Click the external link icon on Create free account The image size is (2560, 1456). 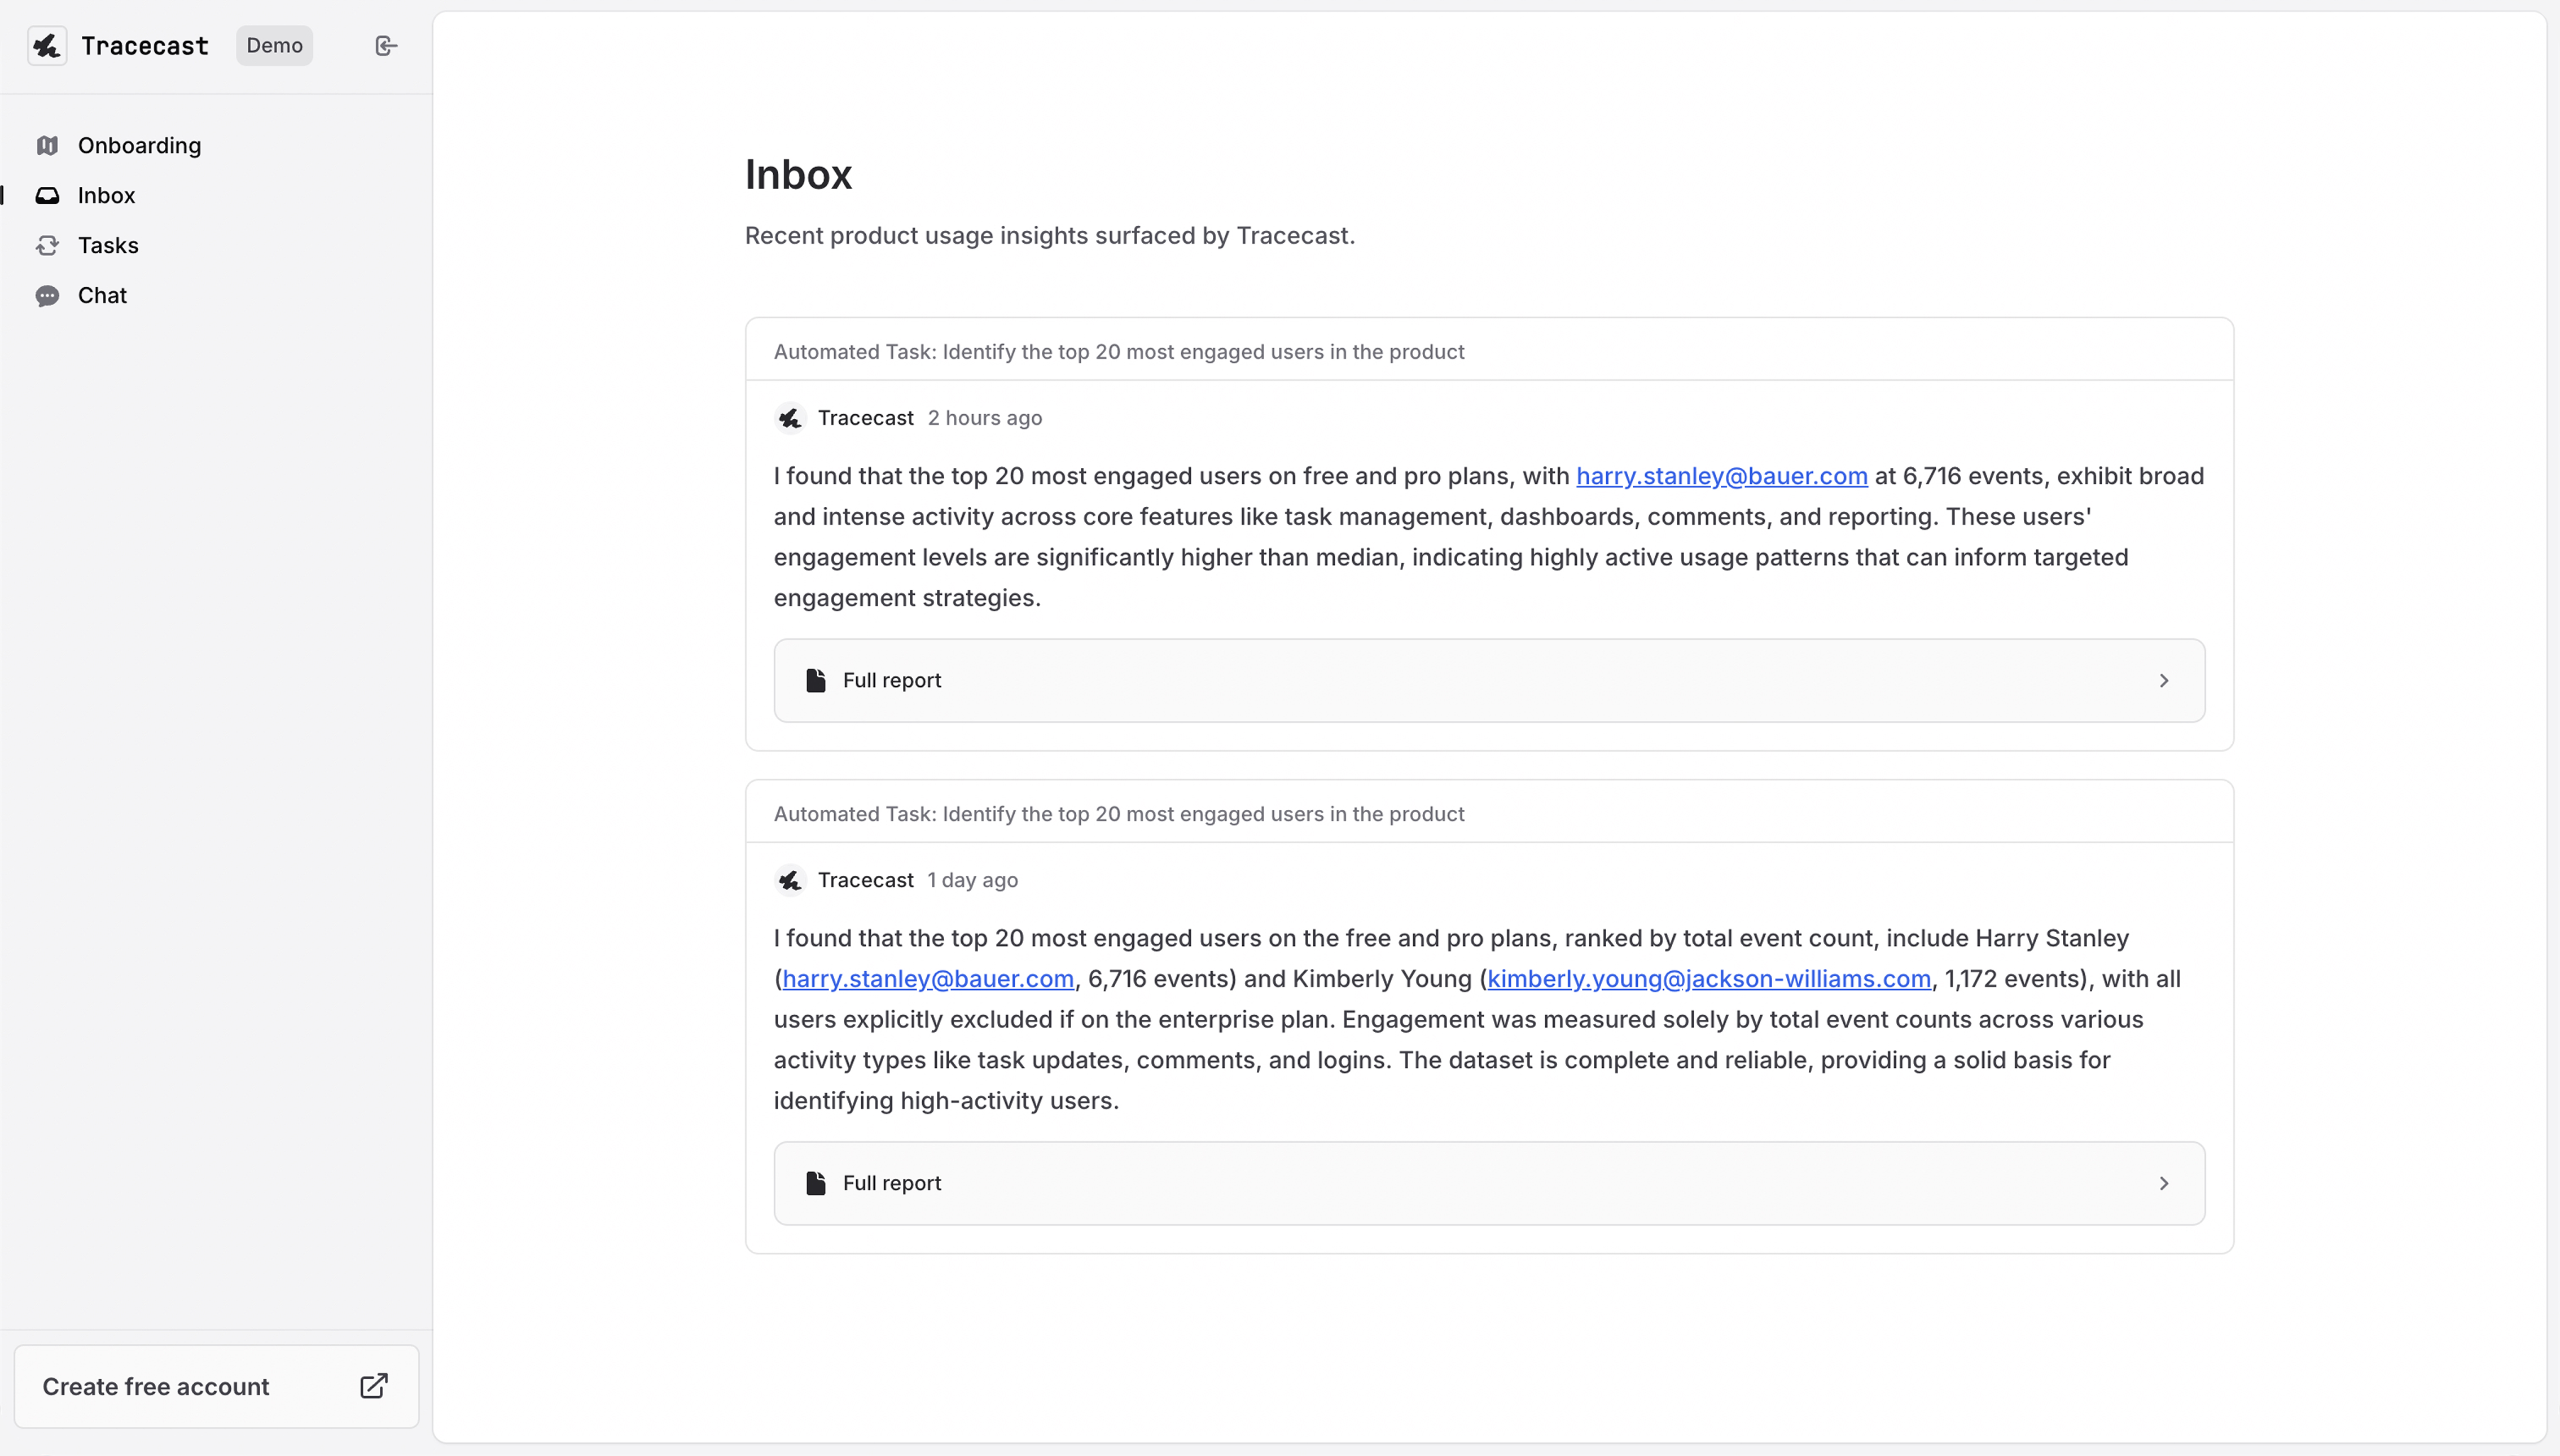[373, 1386]
